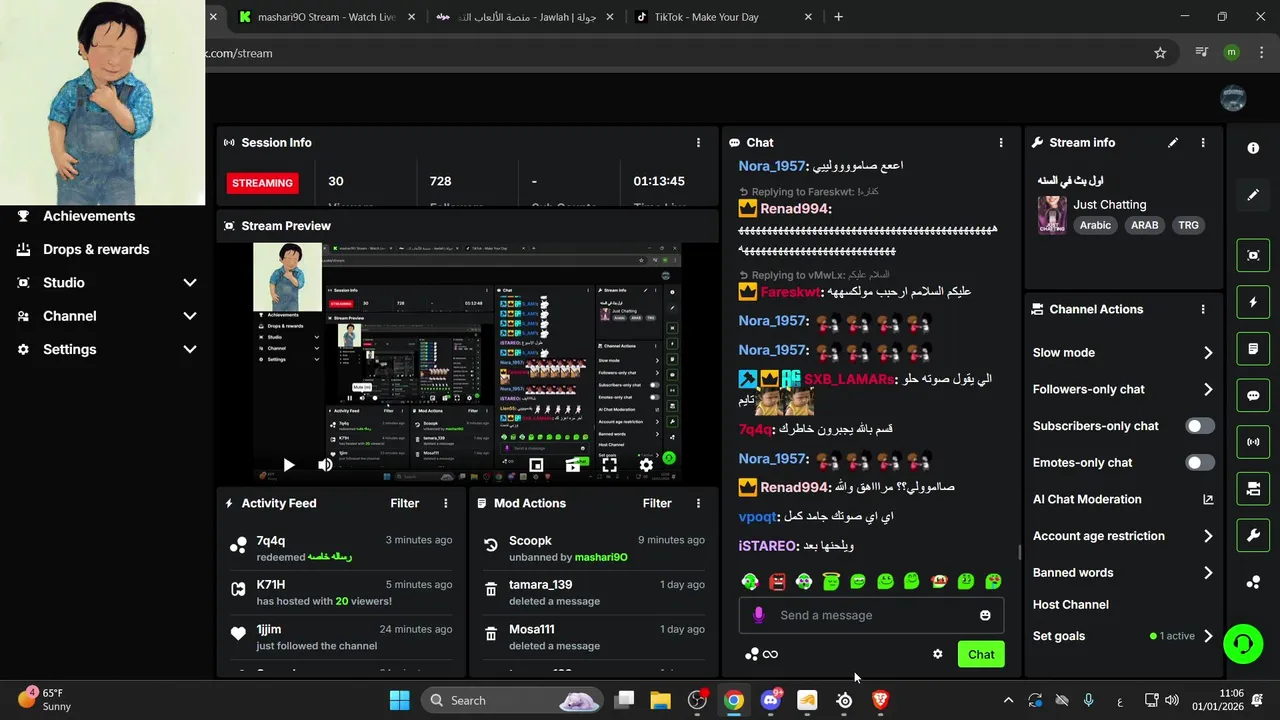Expand the Settings sidebar section

(190, 350)
